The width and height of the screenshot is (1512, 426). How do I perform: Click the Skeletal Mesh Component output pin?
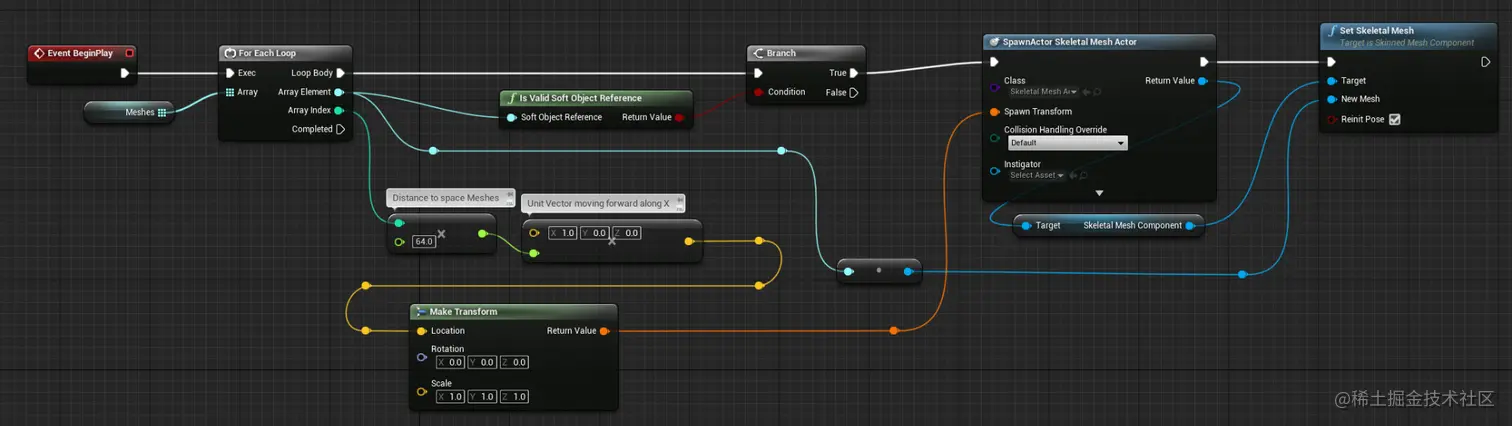click(1189, 226)
